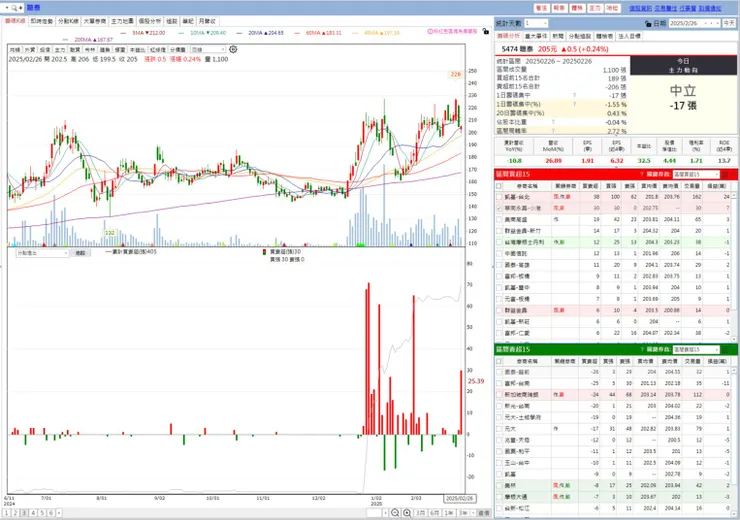Switch to 月營收 tab
This screenshot has height=520, width=740.
pos(207,21)
